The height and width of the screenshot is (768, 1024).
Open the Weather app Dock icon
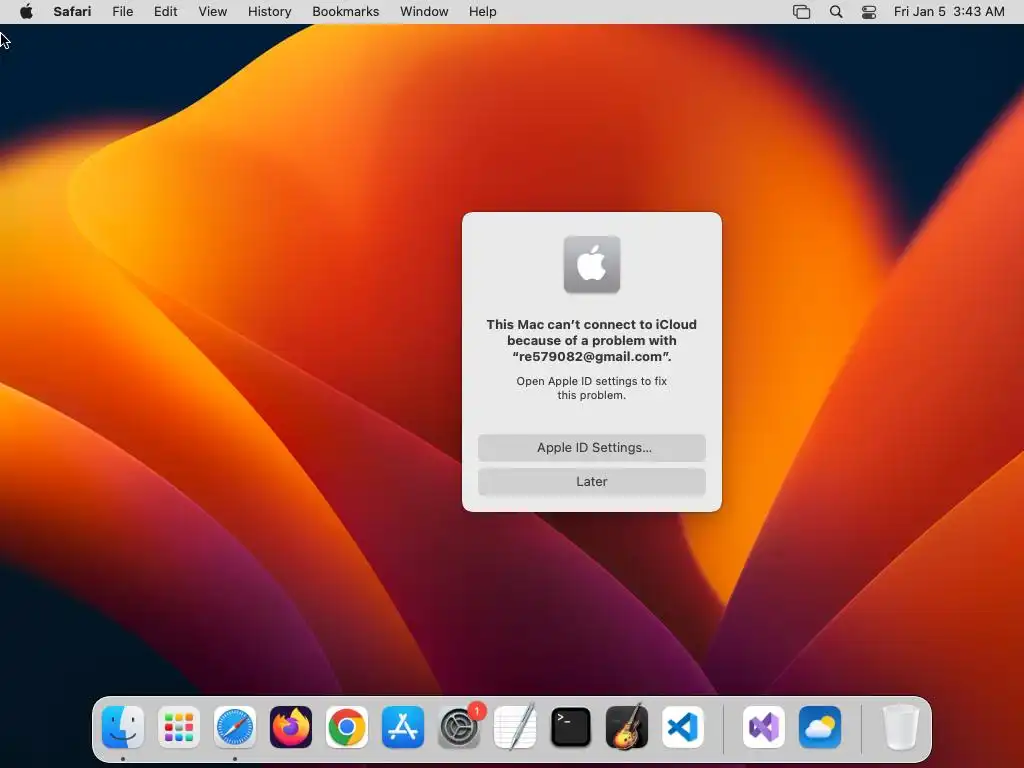820,727
